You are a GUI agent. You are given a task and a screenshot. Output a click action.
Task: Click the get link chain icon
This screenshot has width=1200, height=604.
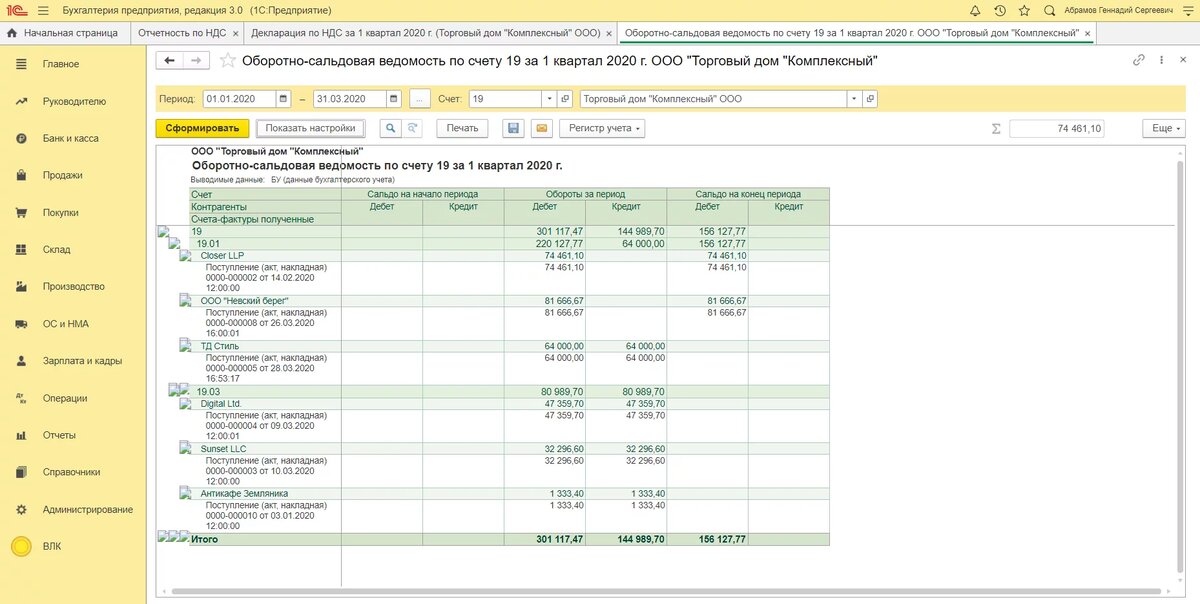pos(1138,60)
